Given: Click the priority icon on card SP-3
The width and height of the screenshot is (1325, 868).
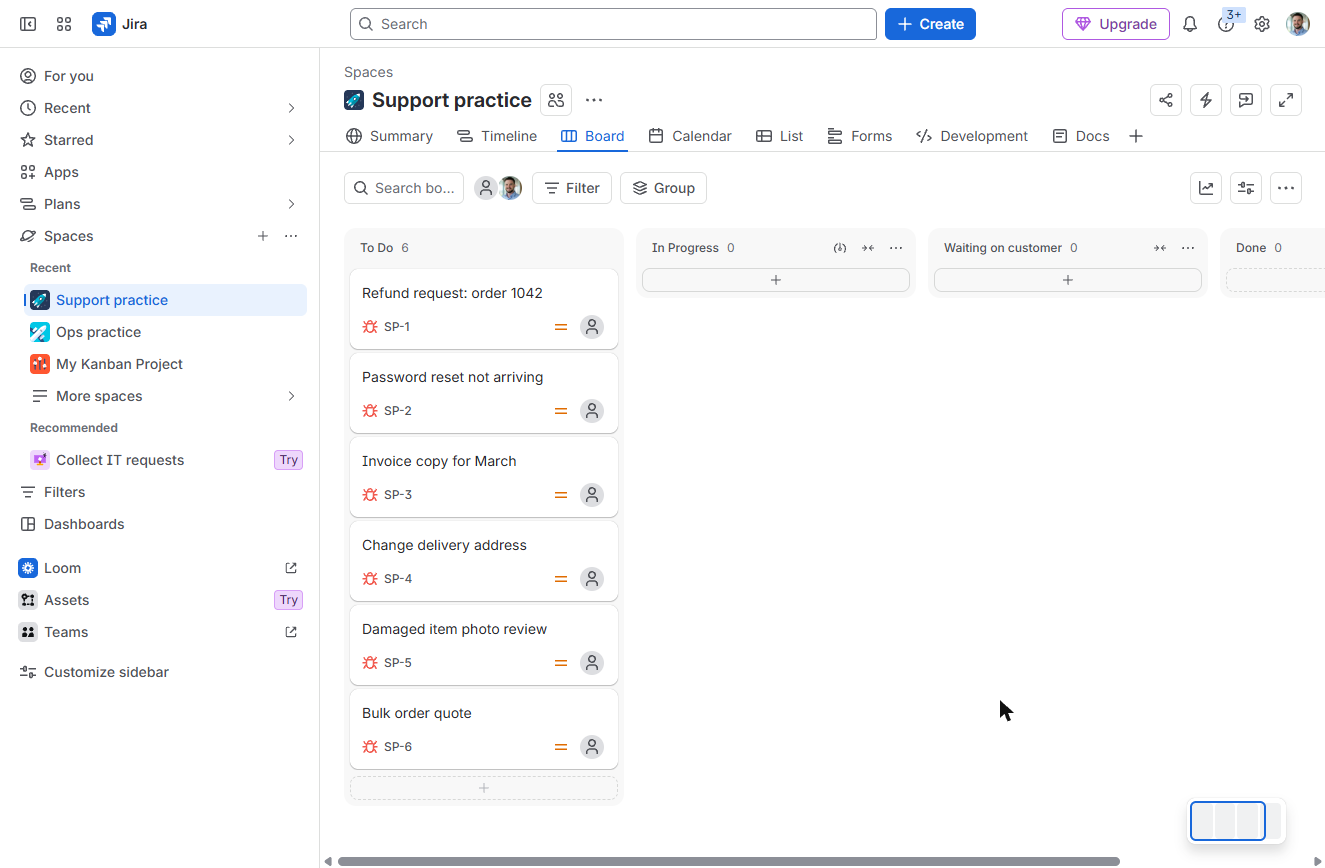Looking at the screenshot, I should coord(561,495).
